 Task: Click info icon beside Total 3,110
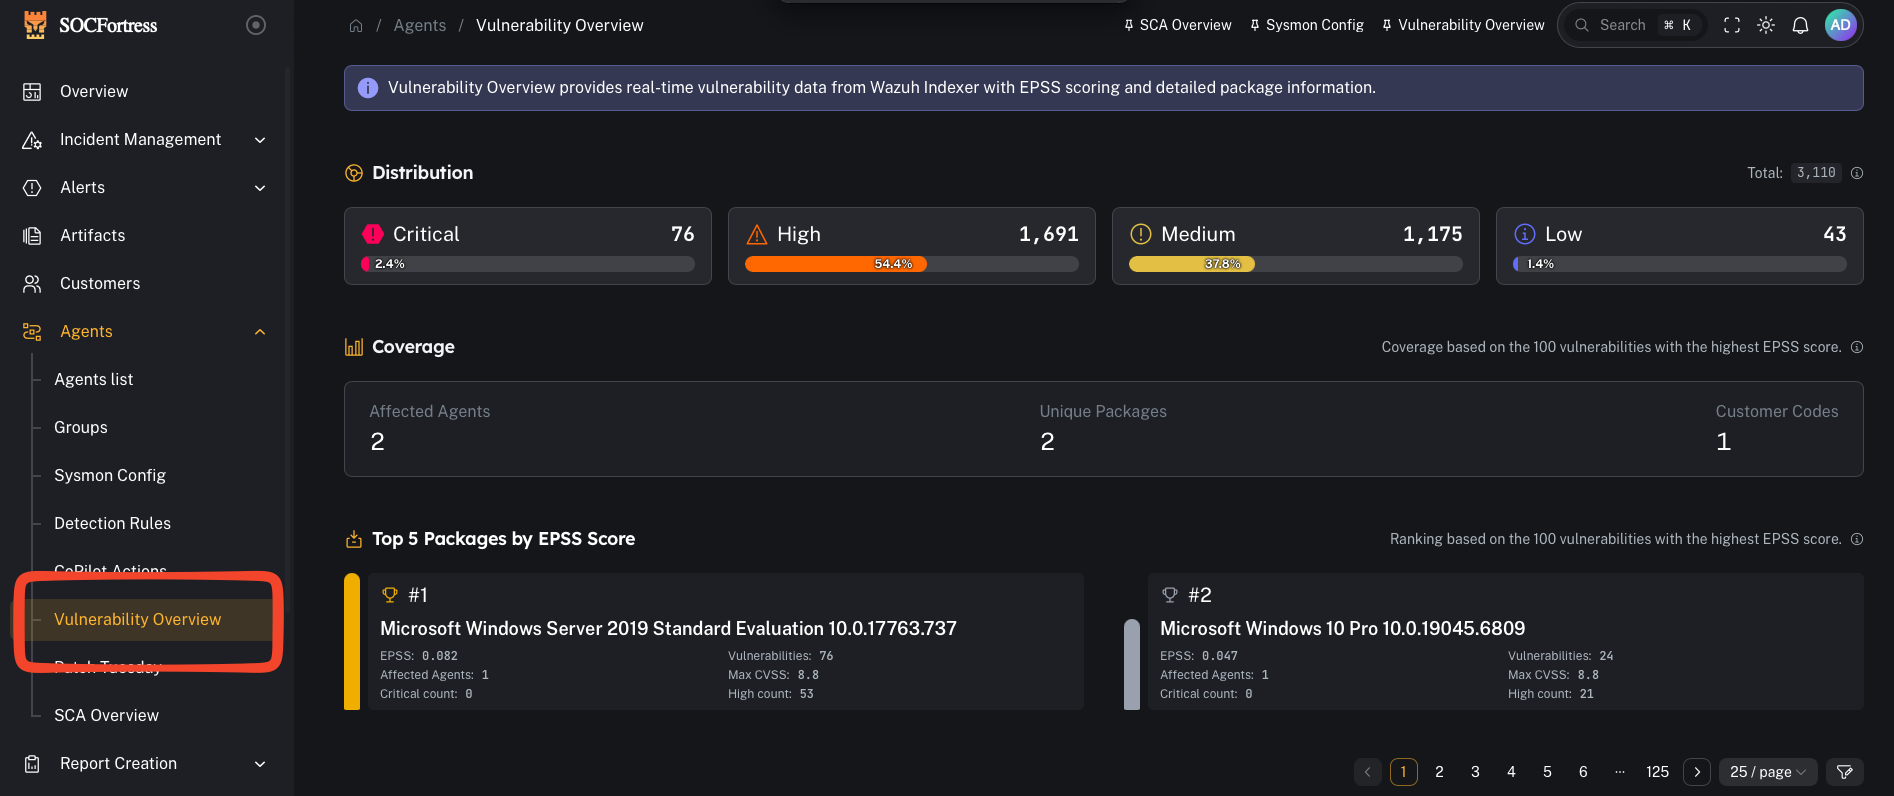pyautogui.click(x=1857, y=173)
